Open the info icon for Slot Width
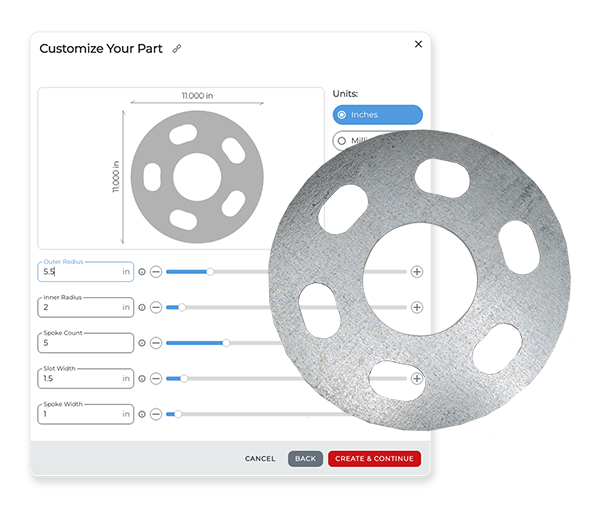The height and width of the screenshot is (515, 600). (142, 379)
